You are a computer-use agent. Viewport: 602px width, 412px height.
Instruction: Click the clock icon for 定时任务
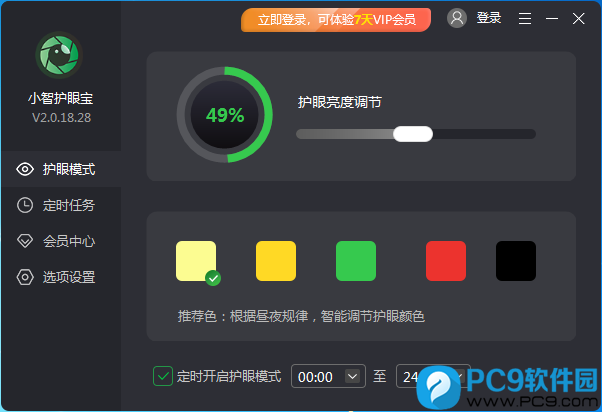25,205
